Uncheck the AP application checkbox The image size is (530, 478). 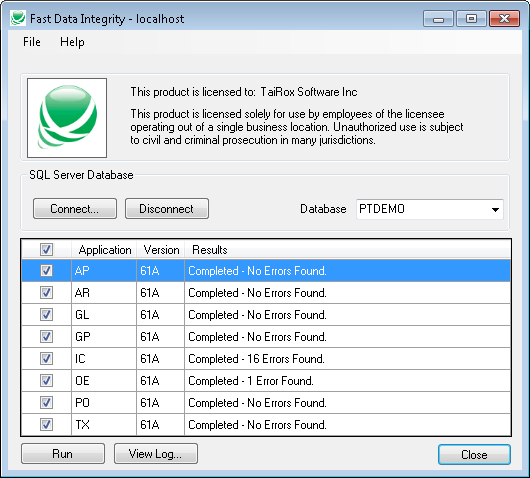tap(46, 270)
